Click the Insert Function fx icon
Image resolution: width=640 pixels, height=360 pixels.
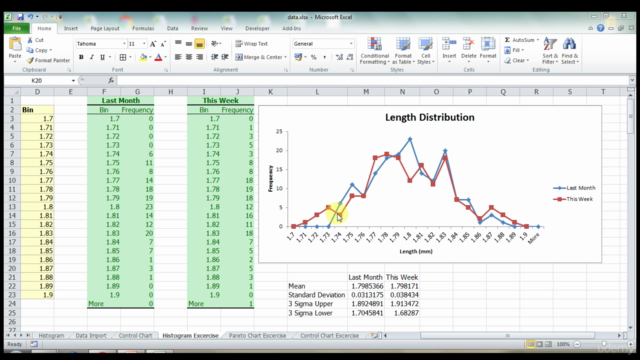click(x=111, y=80)
